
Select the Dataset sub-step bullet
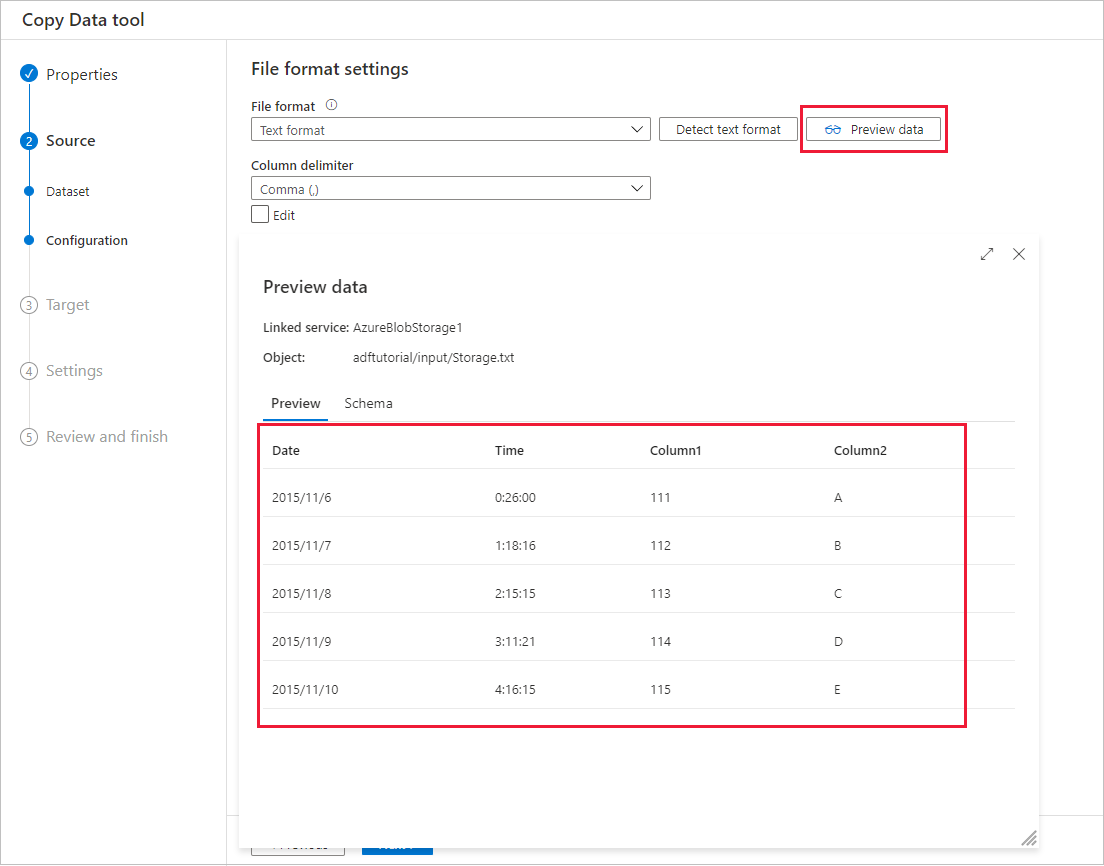coord(29,191)
